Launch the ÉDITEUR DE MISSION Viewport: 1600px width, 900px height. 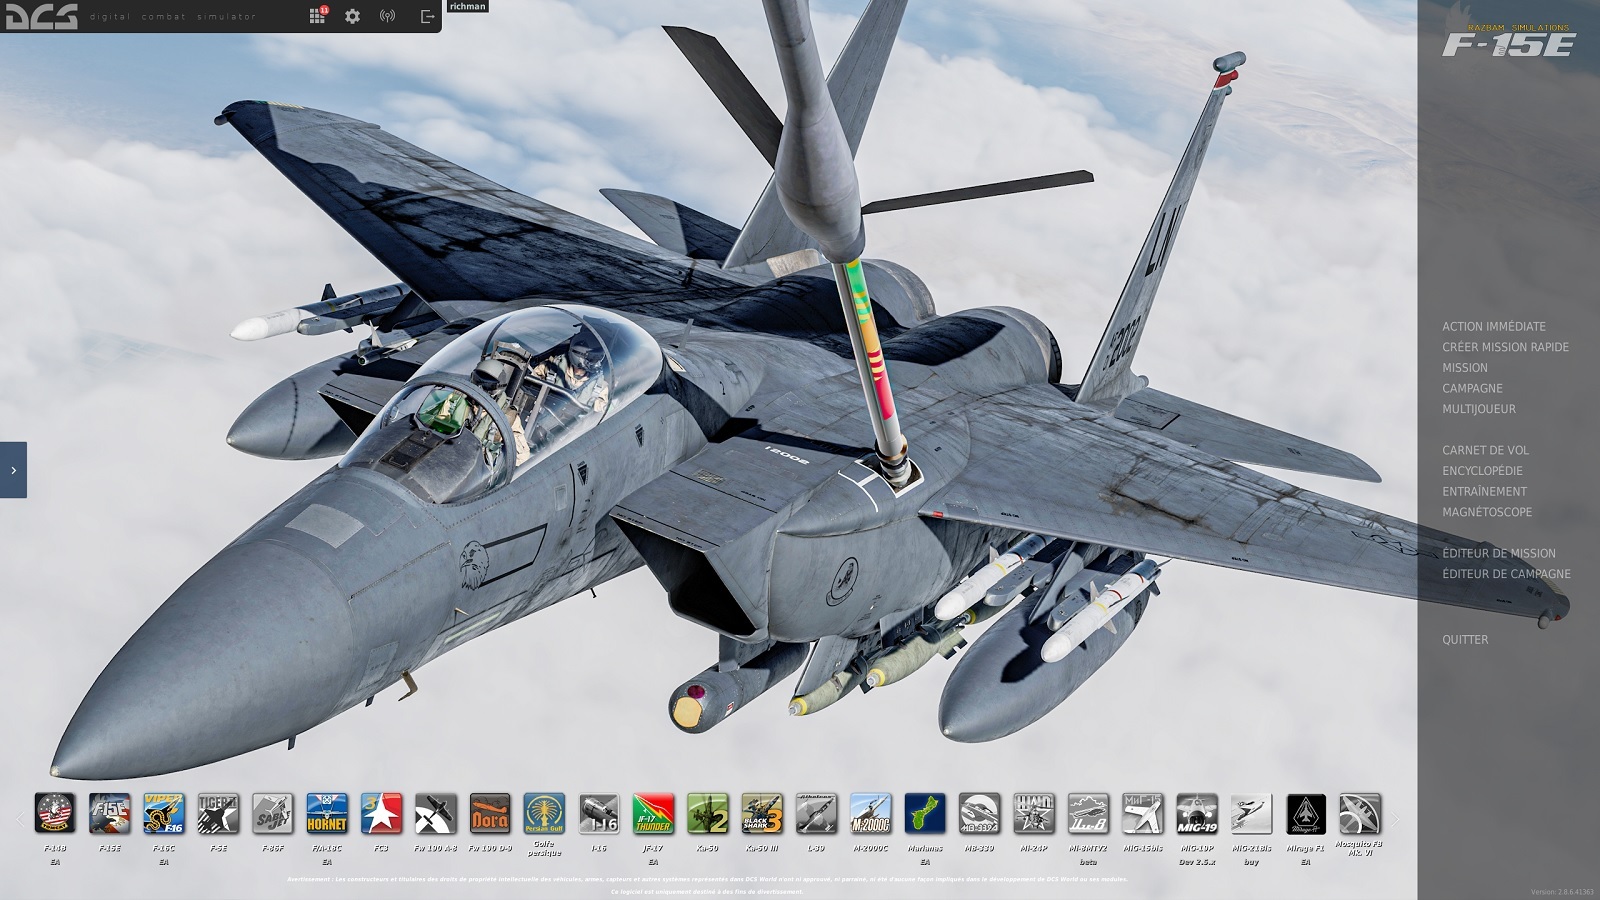pos(1499,553)
